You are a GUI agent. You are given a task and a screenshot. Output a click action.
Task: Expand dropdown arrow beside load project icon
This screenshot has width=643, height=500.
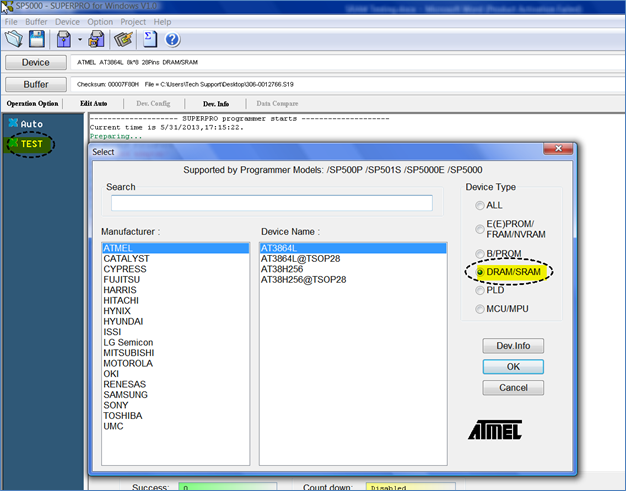(x=79, y=40)
